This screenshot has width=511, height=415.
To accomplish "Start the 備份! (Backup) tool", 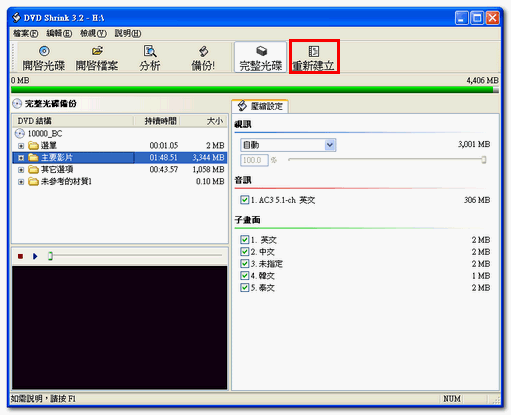I will tap(203, 57).
